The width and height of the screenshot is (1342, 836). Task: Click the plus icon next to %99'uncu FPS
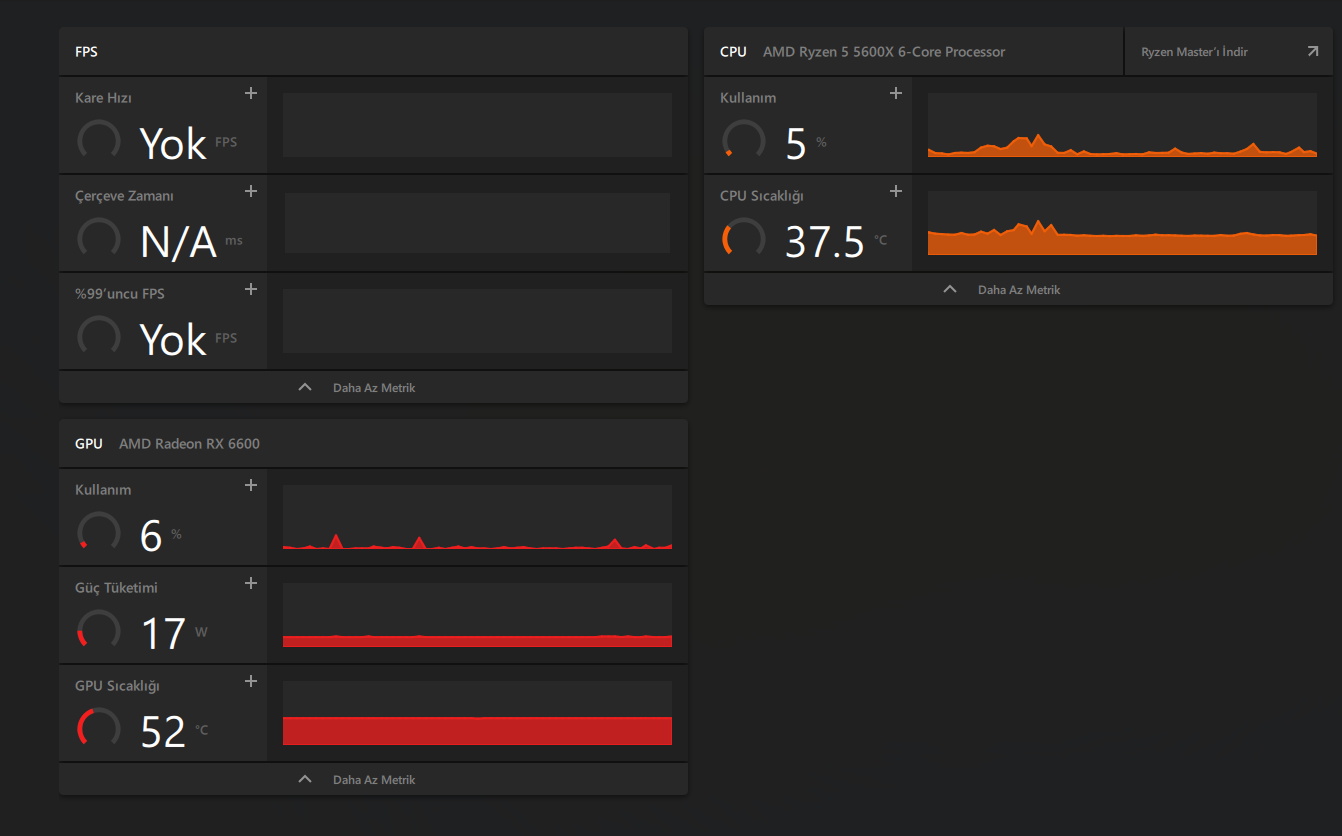click(x=251, y=289)
